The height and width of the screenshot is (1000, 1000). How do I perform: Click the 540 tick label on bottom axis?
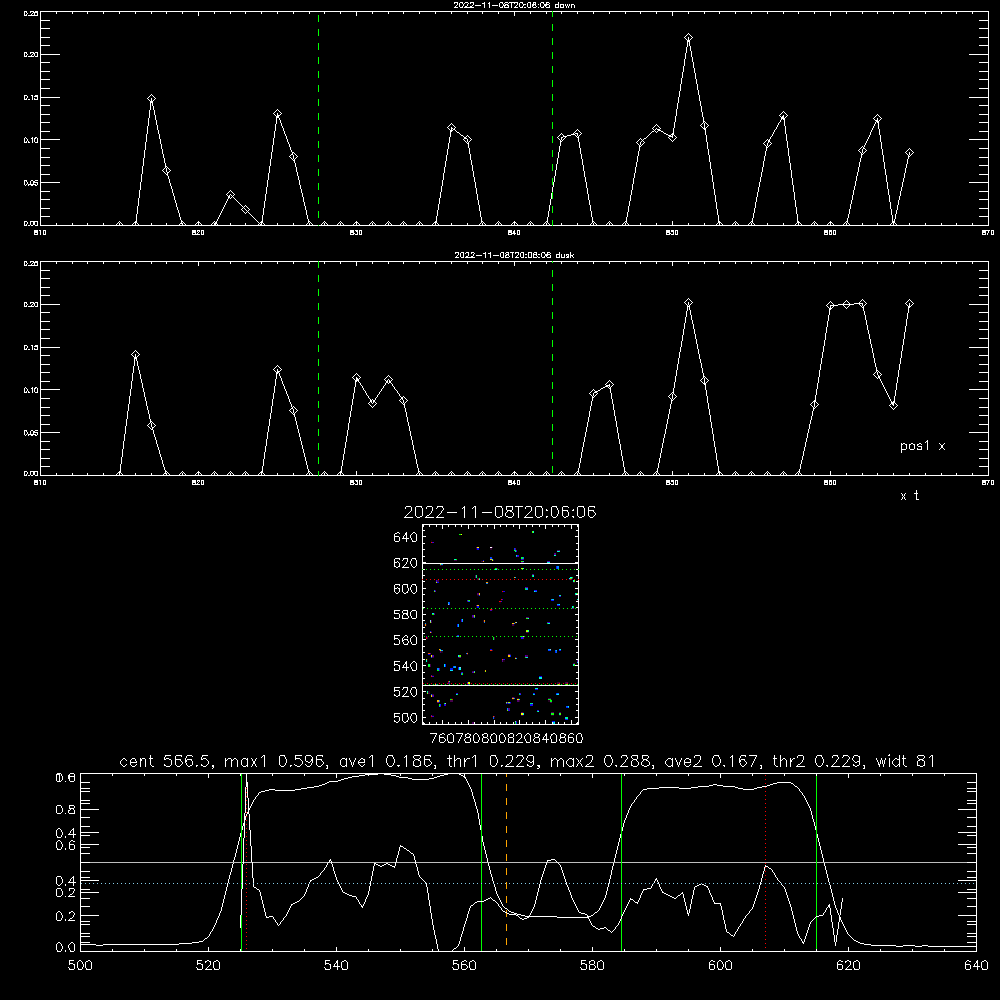coord(336,966)
